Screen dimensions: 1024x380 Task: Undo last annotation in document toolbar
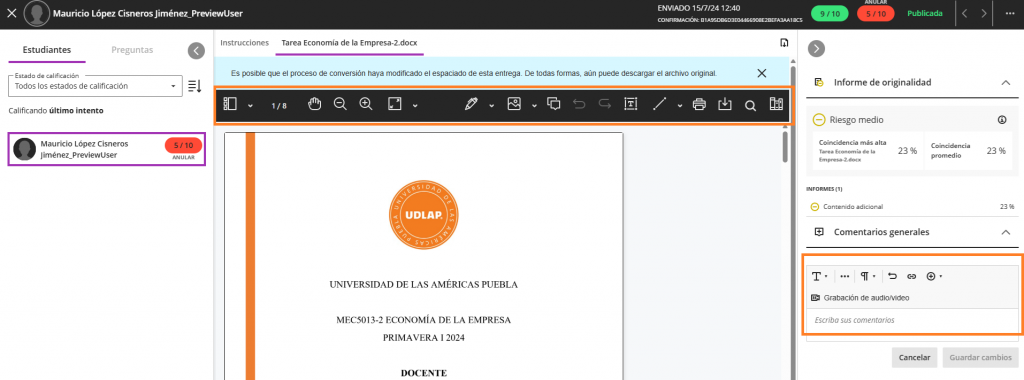coord(579,104)
